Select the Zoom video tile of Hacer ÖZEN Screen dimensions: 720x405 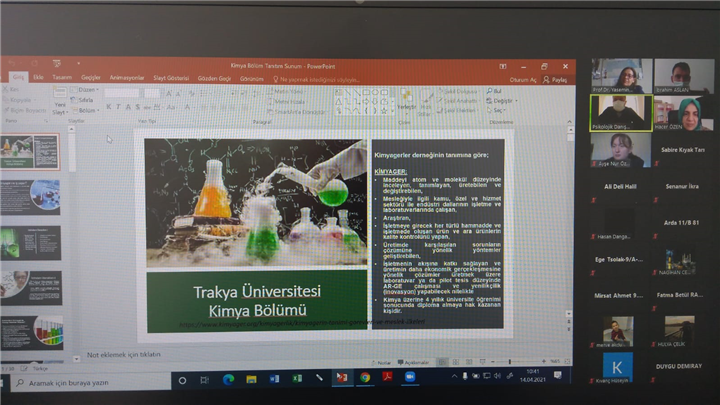coord(684,113)
